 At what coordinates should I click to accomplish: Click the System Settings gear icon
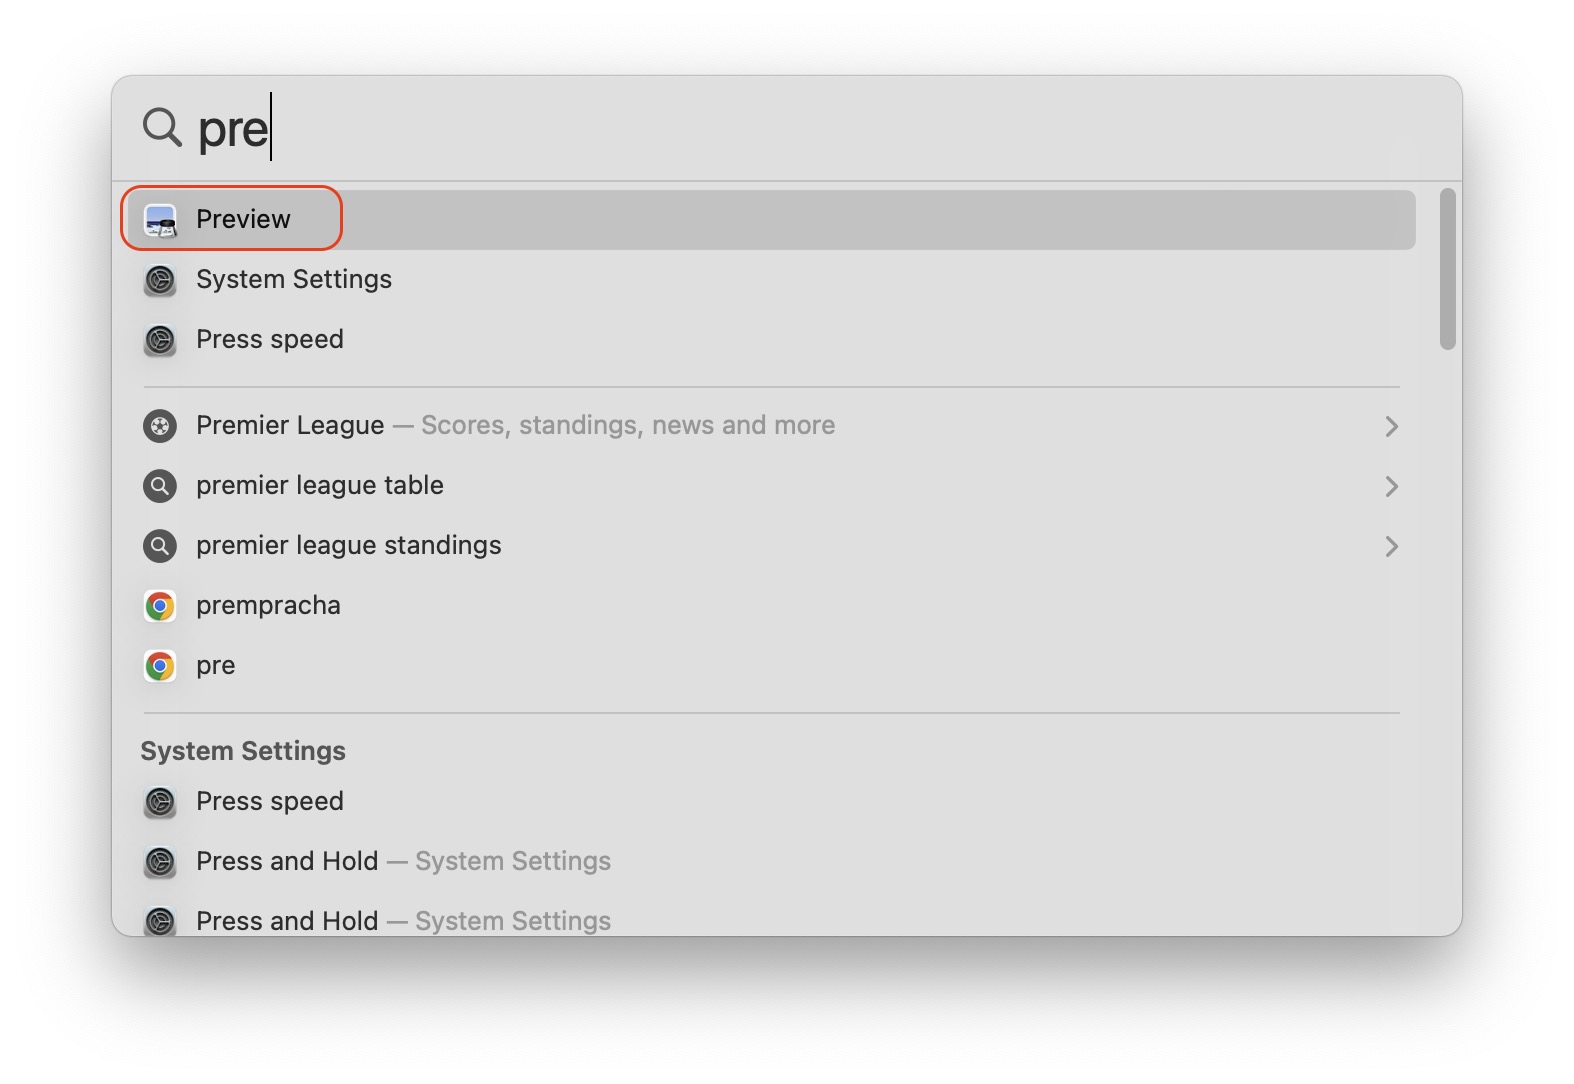pos(160,280)
